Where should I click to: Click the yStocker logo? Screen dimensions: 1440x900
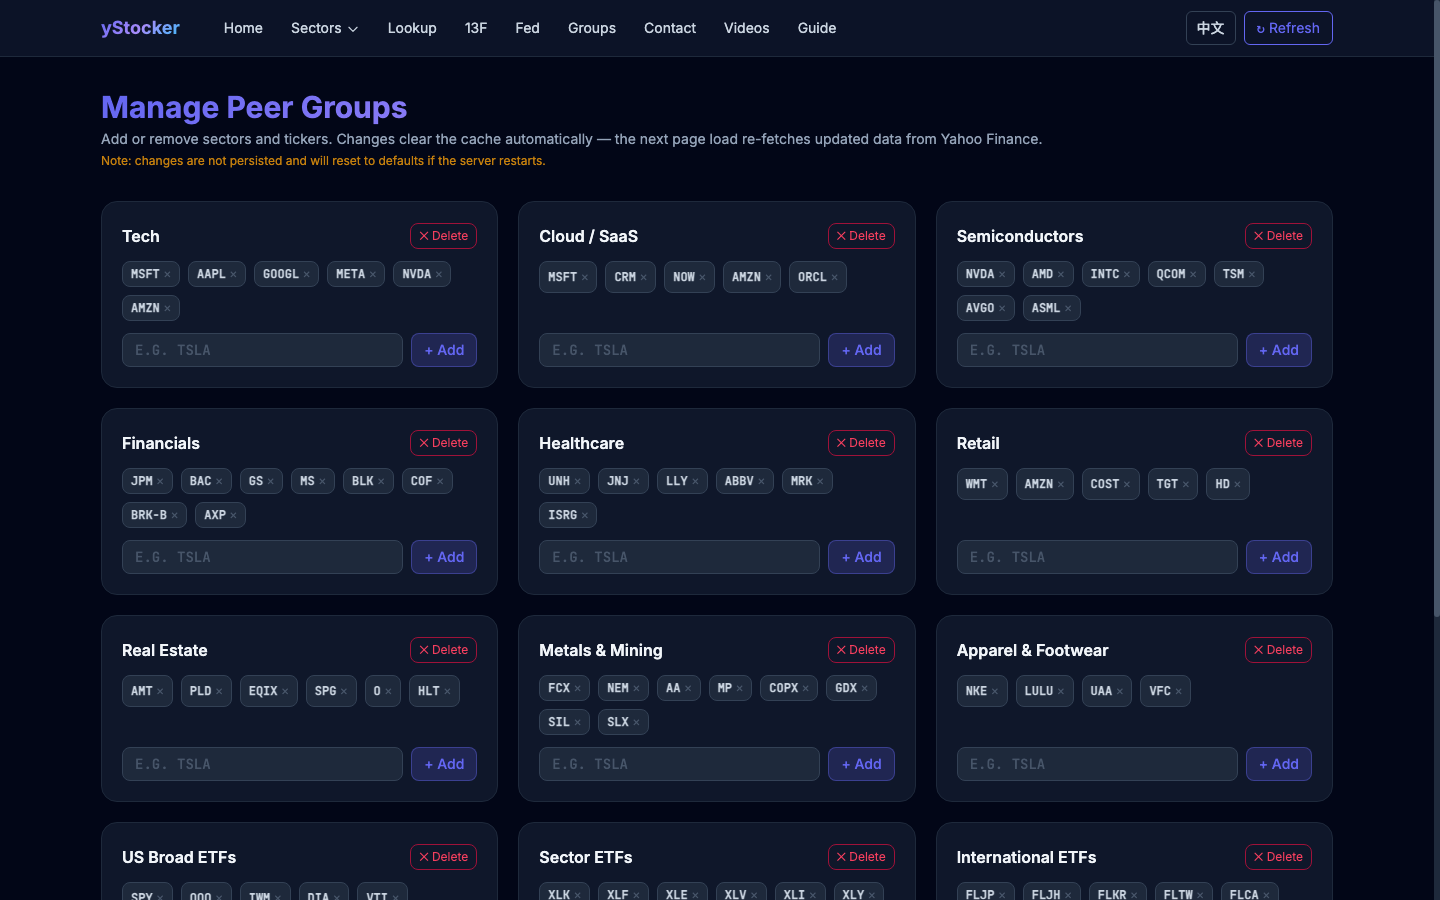click(140, 28)
